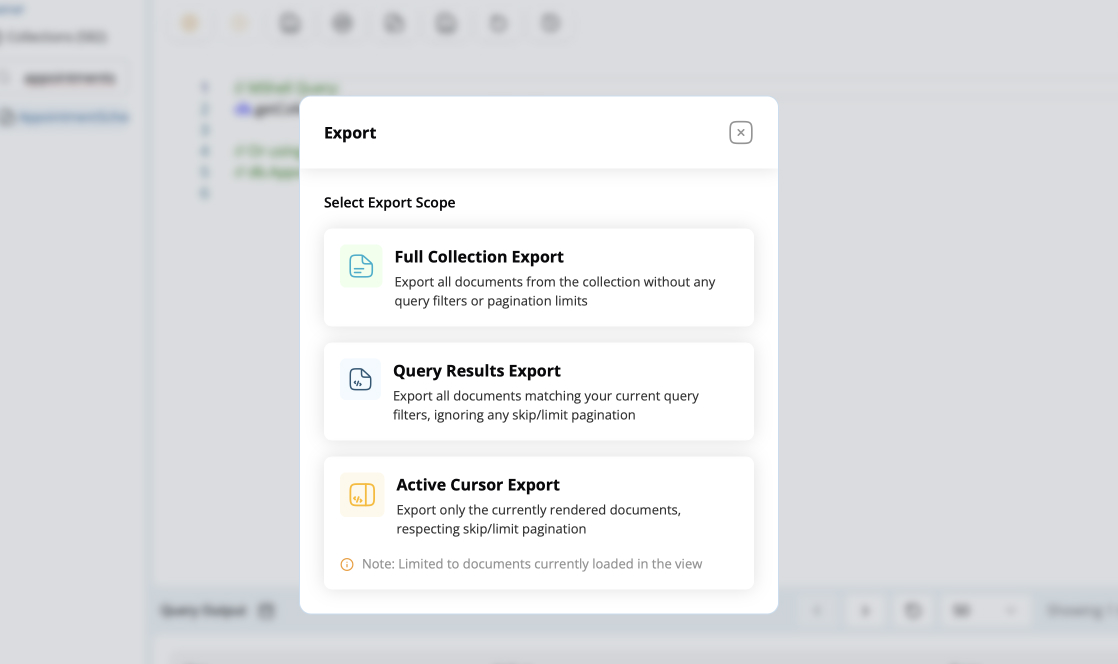Click the green Full Collection Export document icon
Viewport: 1118px width, 664px height.
point(361,266)
